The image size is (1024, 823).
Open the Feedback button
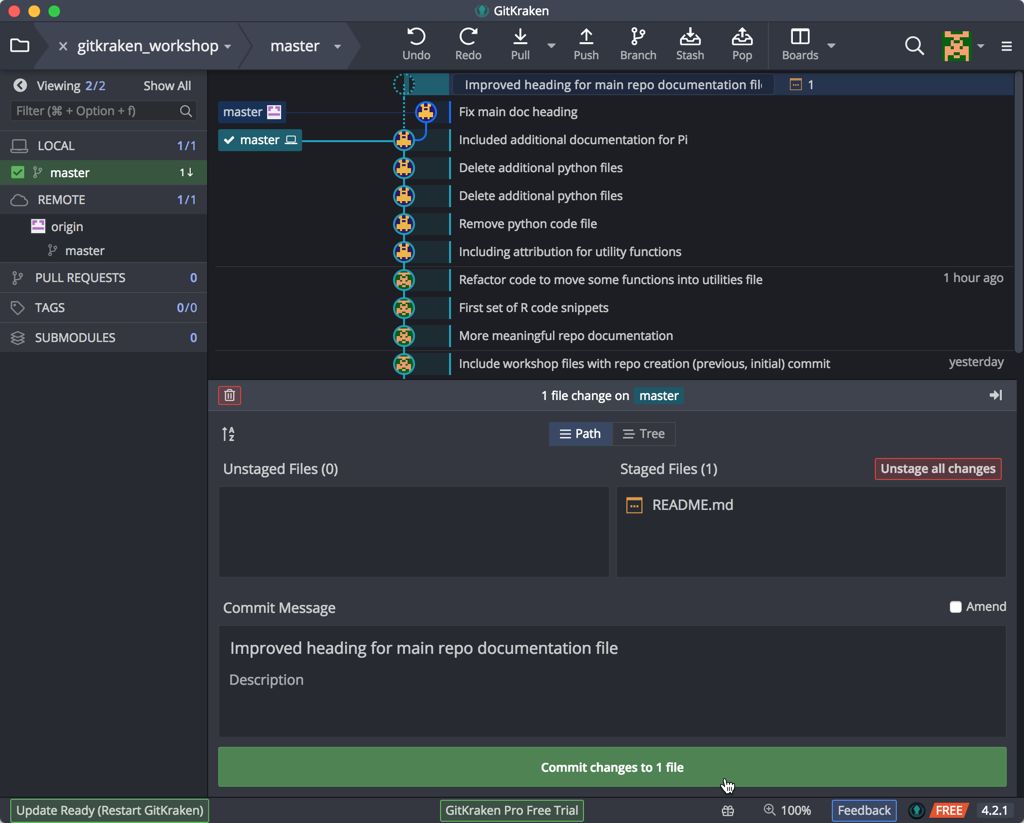[x=863, y=811]
